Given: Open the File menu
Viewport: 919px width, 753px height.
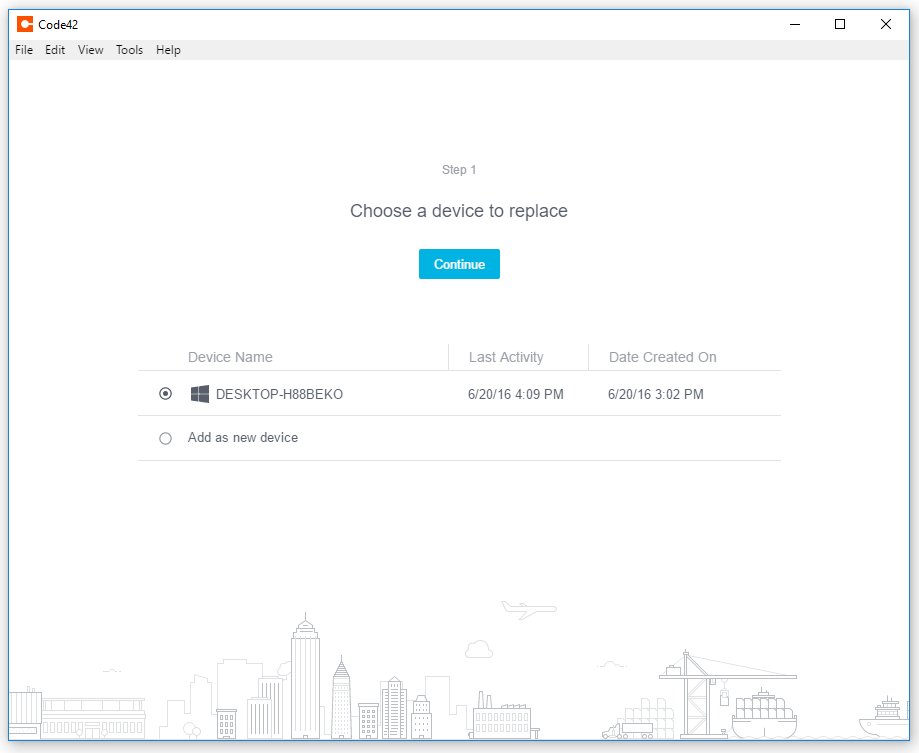Looking at the screenshot, I should pos(23,49).
